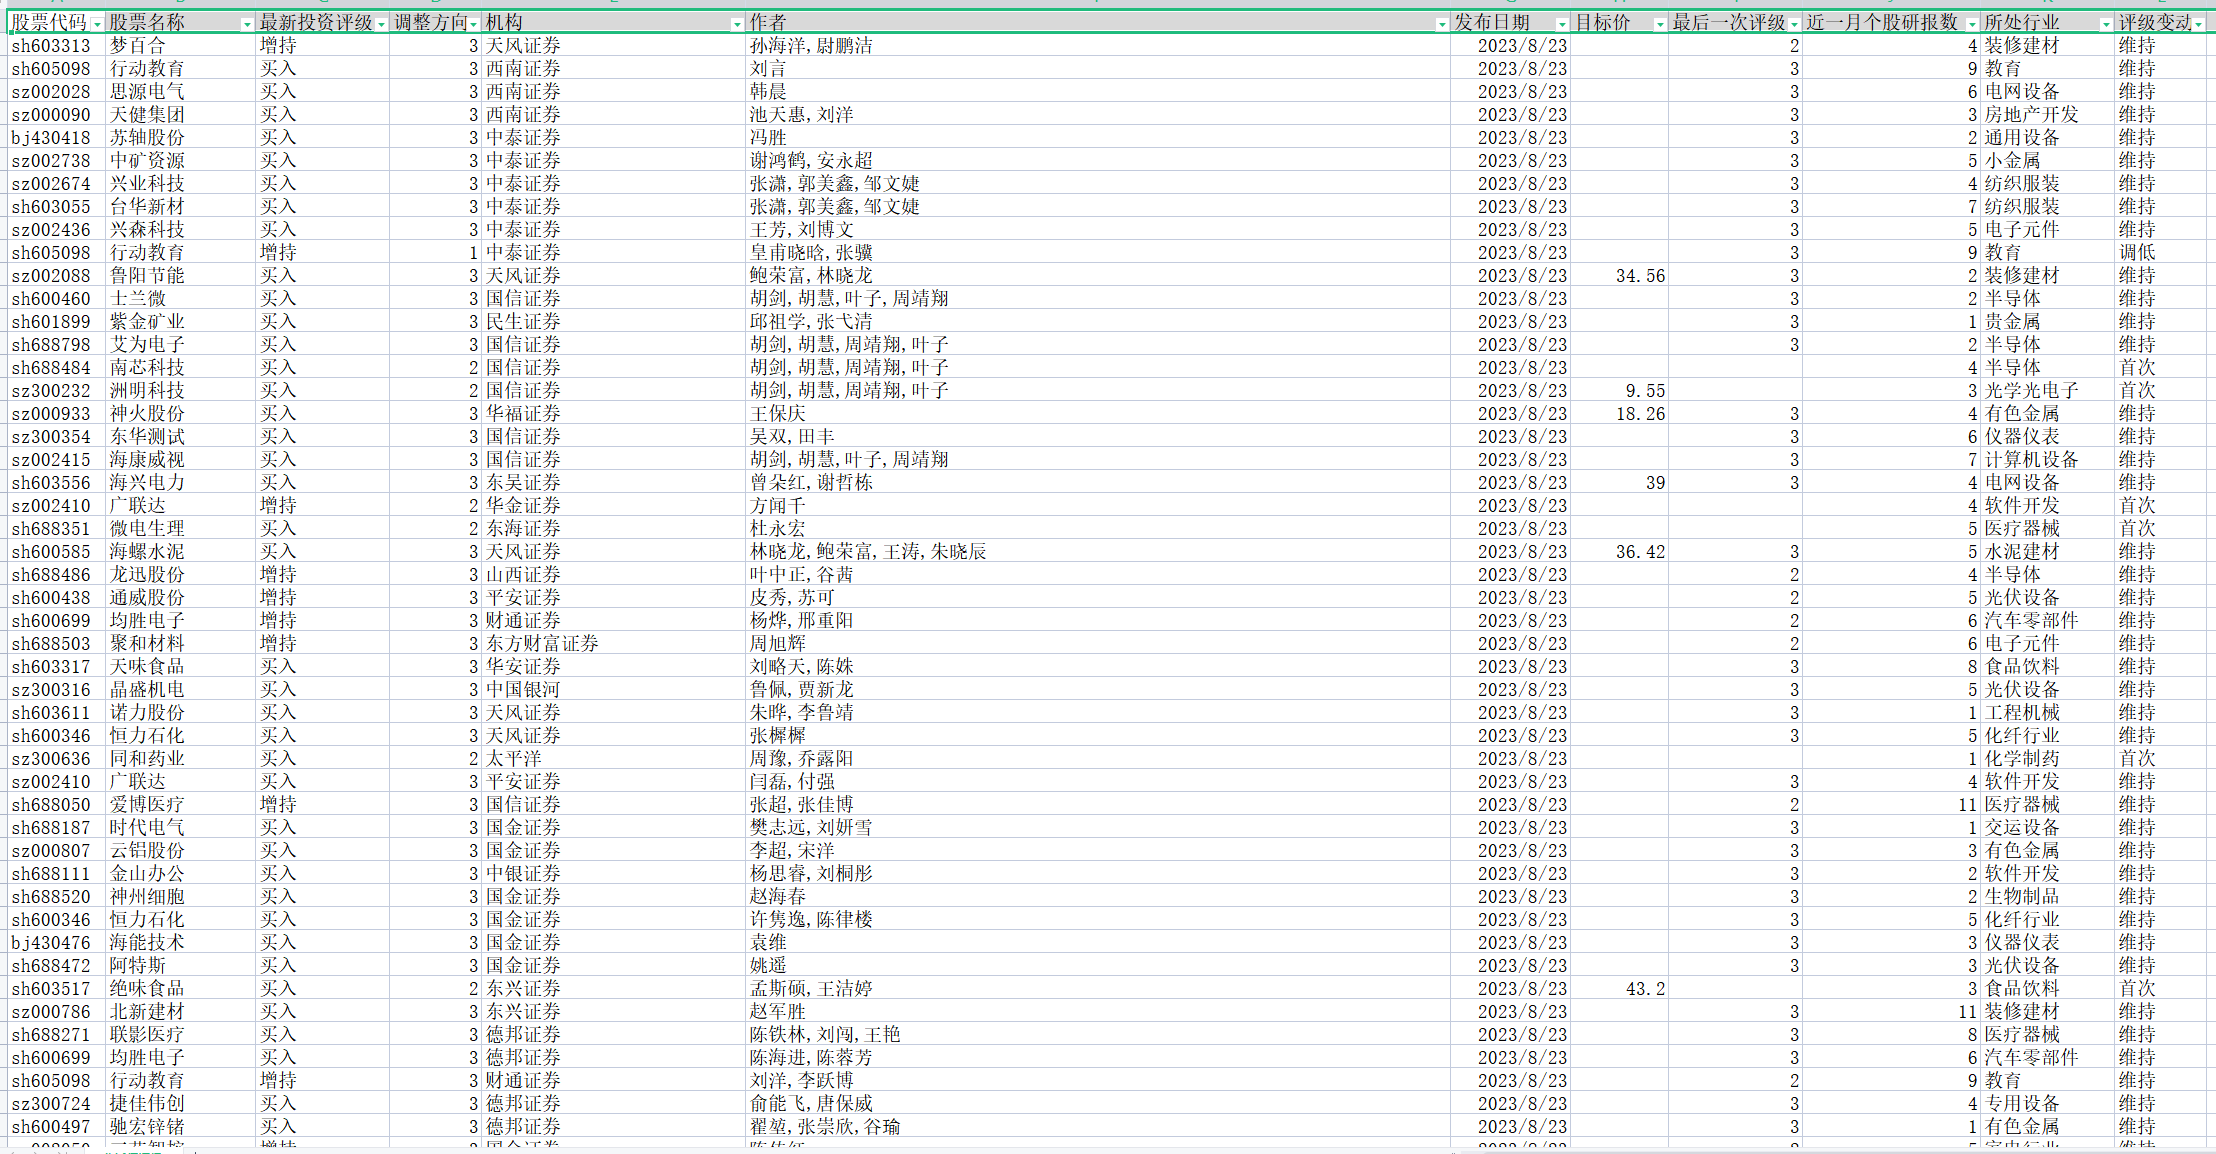Select the author cell 赵军胜
The width and height of the screenshot is (2216, 1154).
click(x=1098, y=1012)
